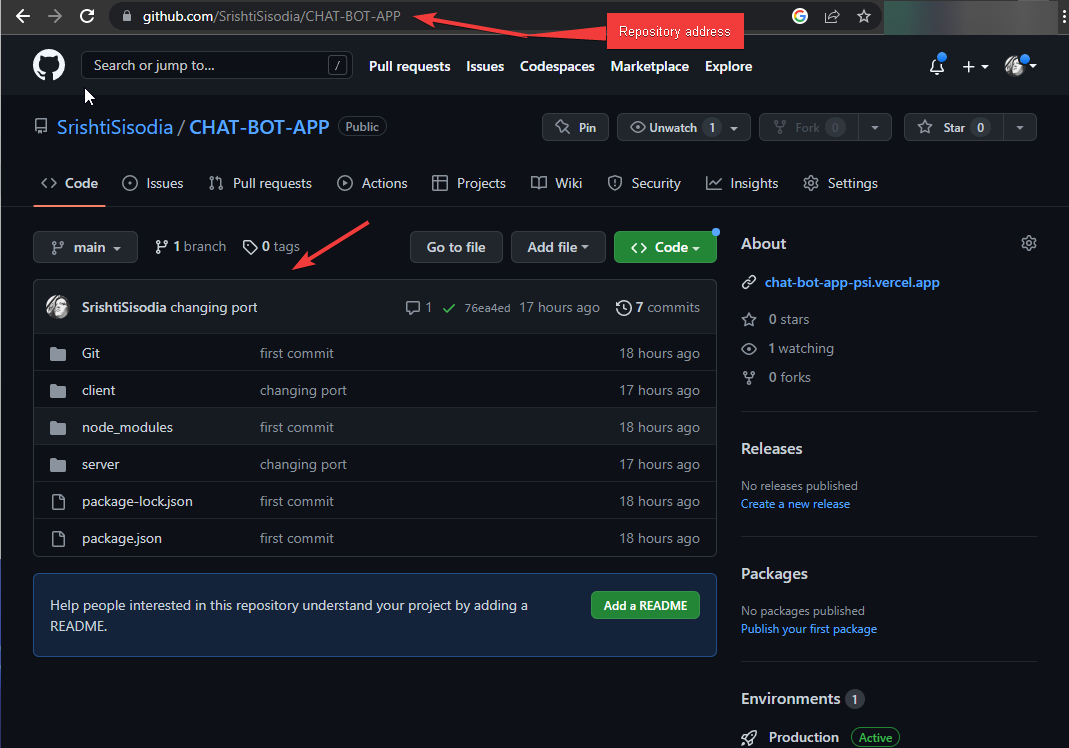This screenshot has width=1069, height=748.
Task: Open CHAT-BOT-APP repository name link
Action: [259, 128]
